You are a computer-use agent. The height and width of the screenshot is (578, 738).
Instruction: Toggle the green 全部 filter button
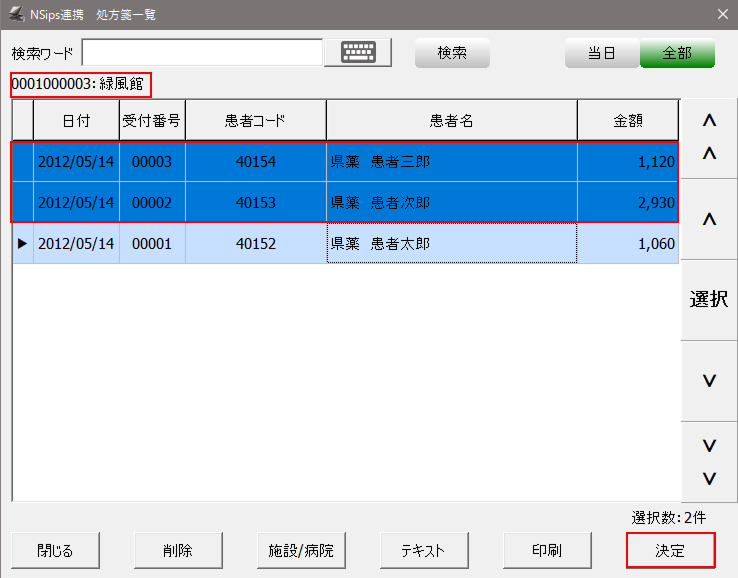coord(677,53)
